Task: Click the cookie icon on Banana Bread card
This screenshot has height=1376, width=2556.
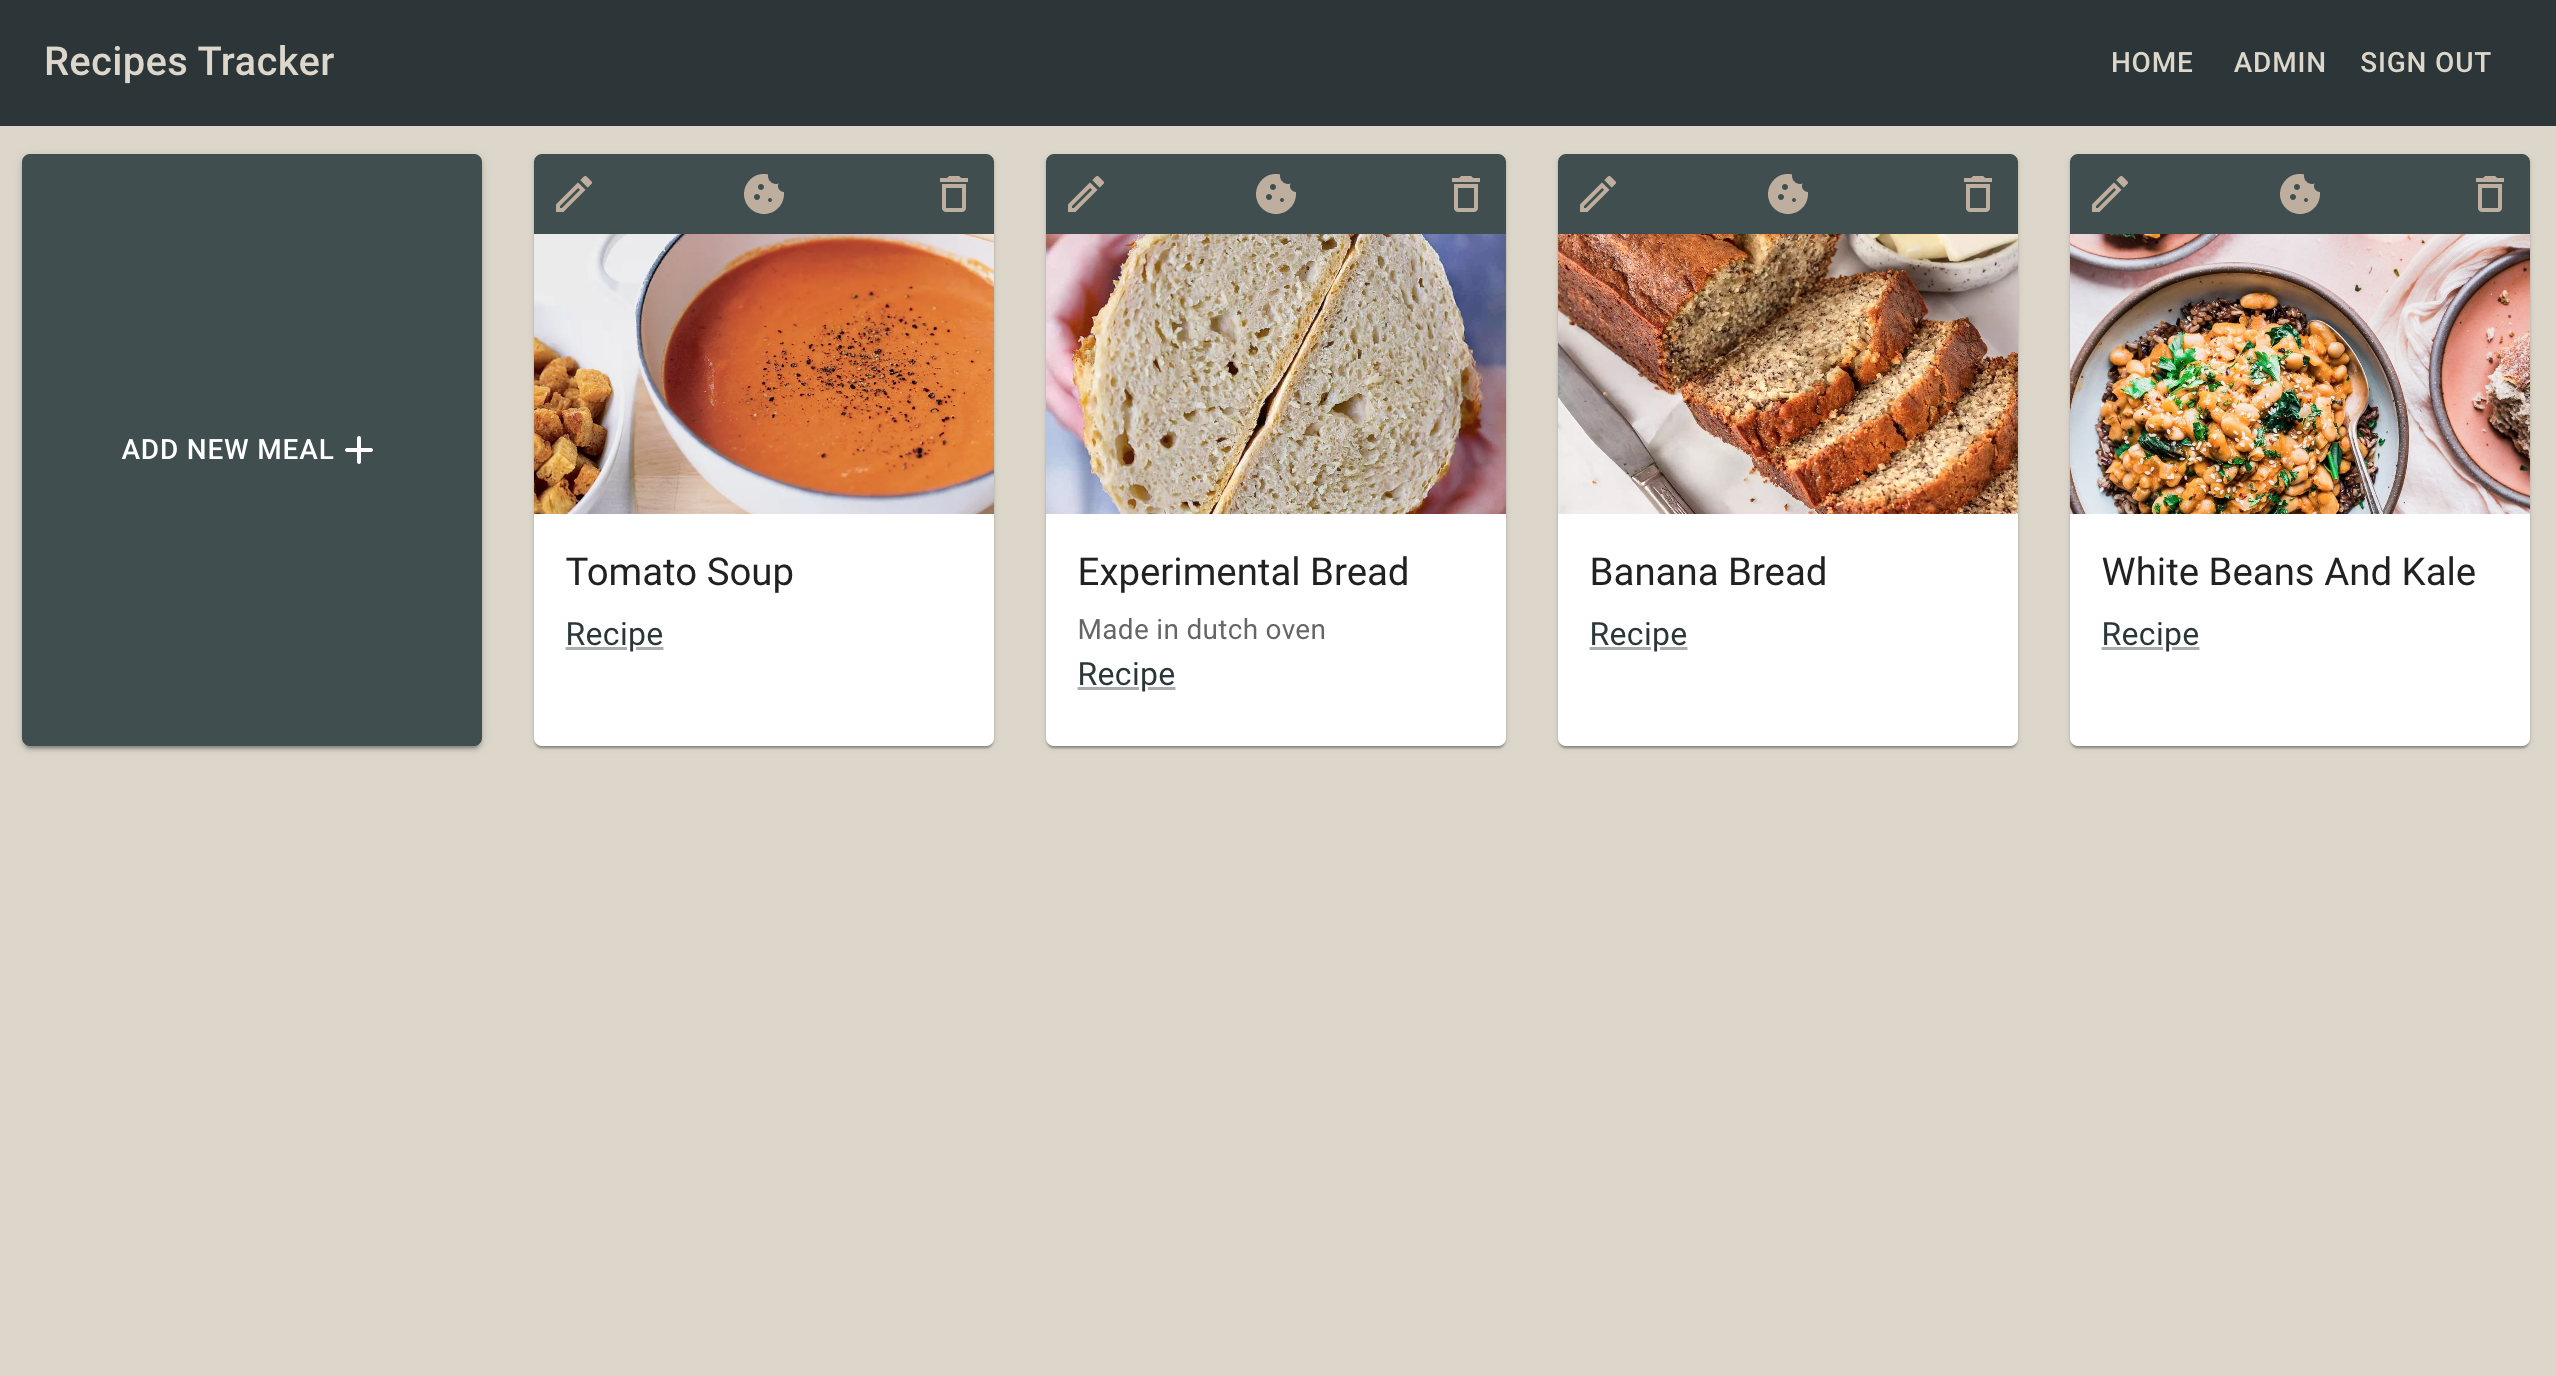Action: [x=1787, y=193]
